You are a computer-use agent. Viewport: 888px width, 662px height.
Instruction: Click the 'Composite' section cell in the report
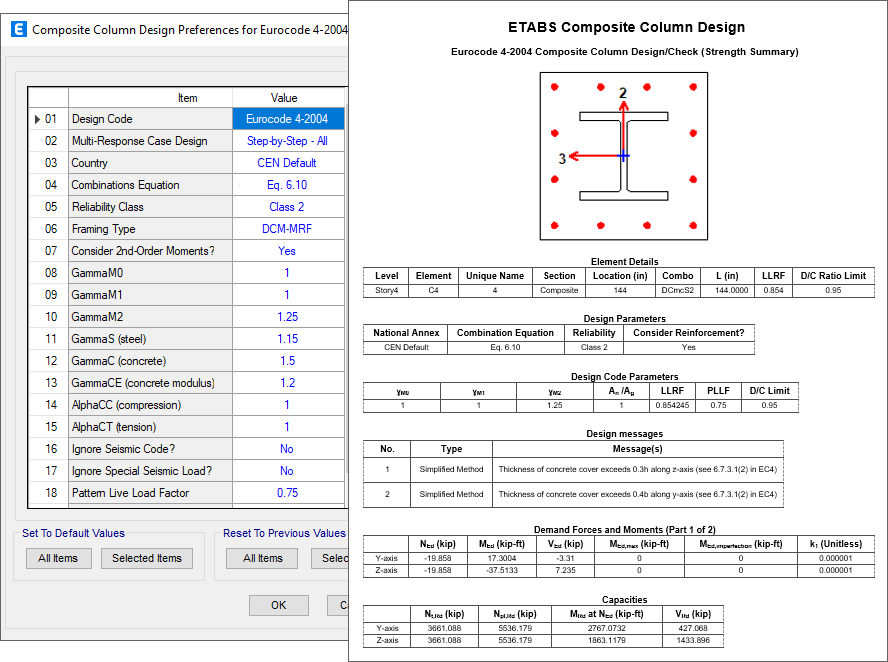coord(559,291)
